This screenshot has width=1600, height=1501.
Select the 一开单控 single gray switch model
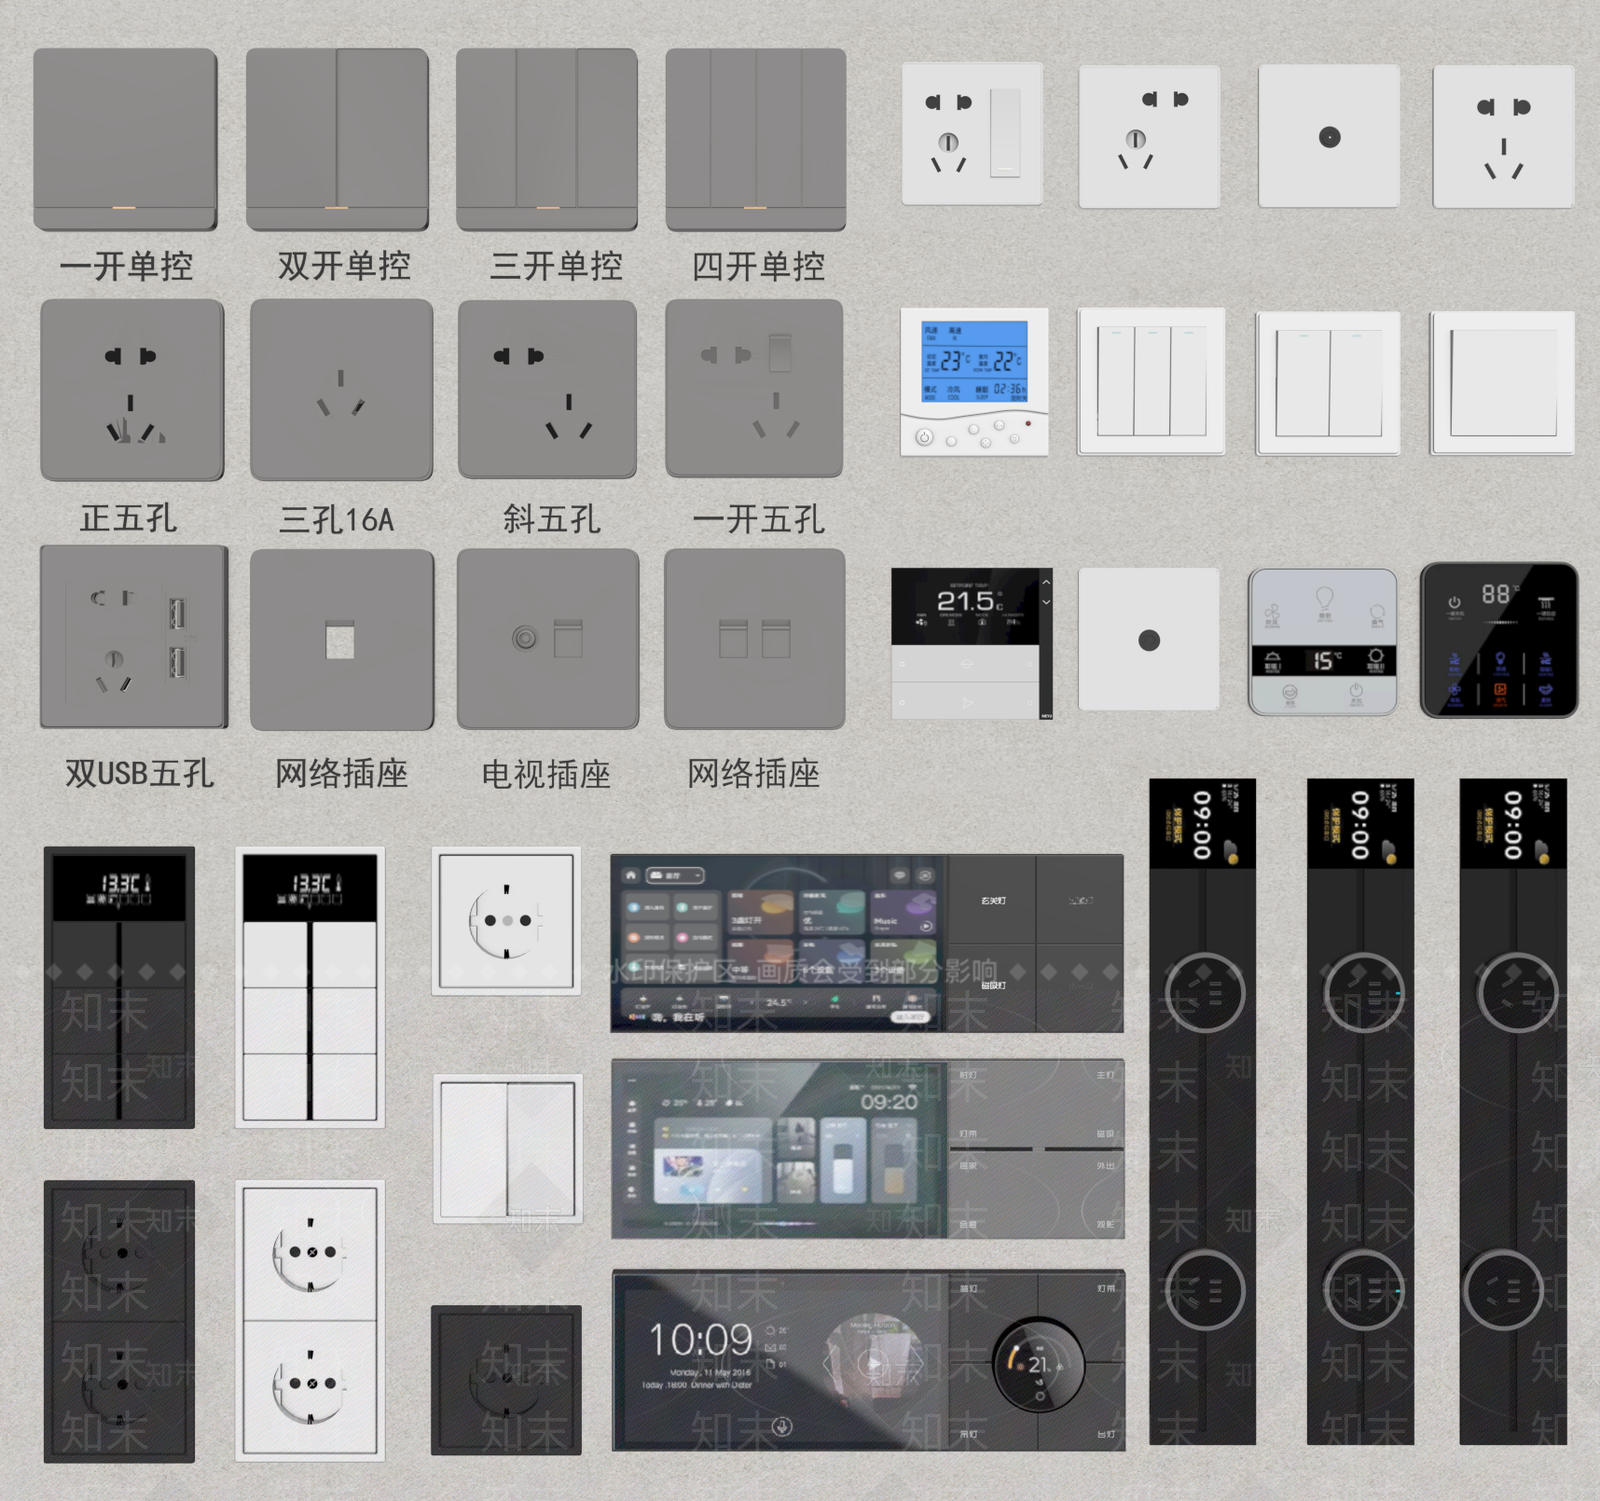pyautogui.click(x=125, y=139)
